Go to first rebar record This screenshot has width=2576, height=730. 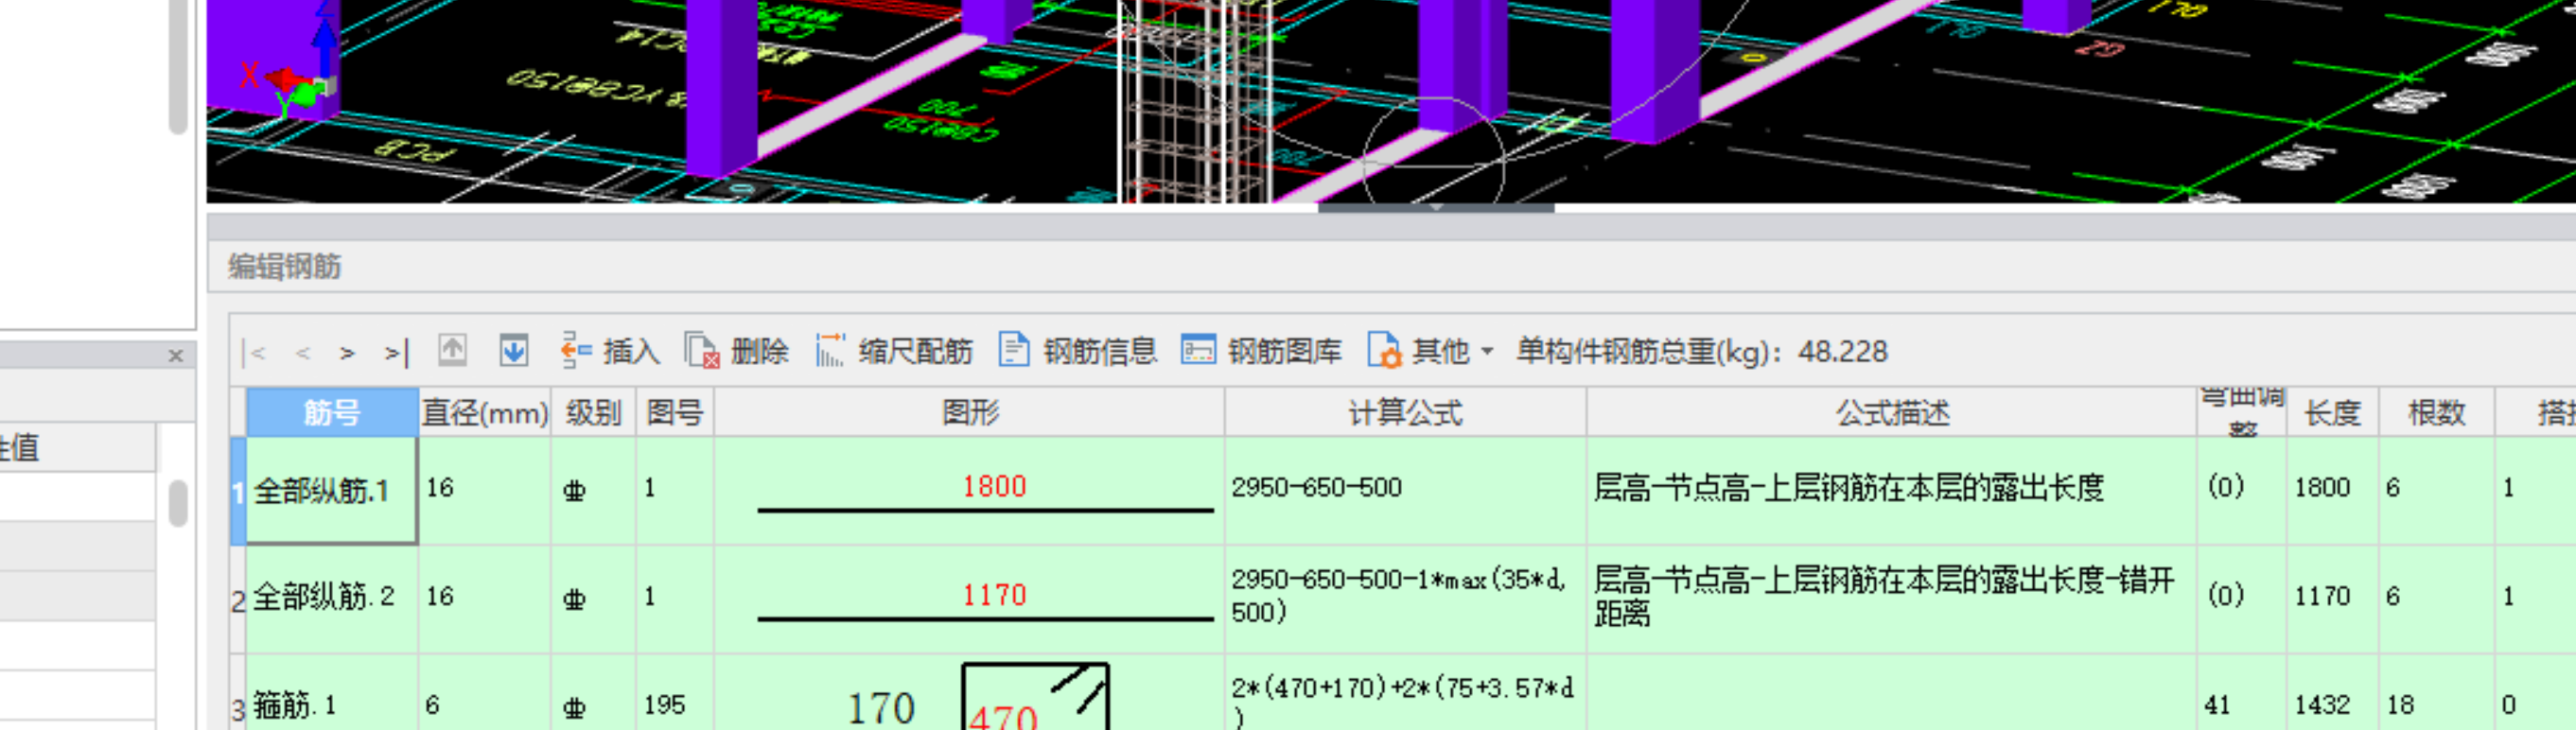[255, 352]
